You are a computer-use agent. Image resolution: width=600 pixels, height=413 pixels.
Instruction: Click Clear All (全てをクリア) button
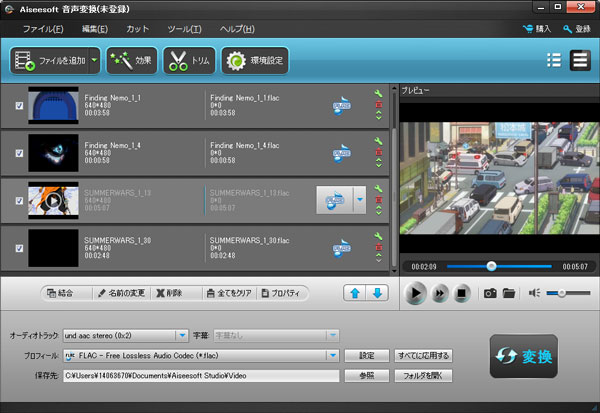pos(229,293)
